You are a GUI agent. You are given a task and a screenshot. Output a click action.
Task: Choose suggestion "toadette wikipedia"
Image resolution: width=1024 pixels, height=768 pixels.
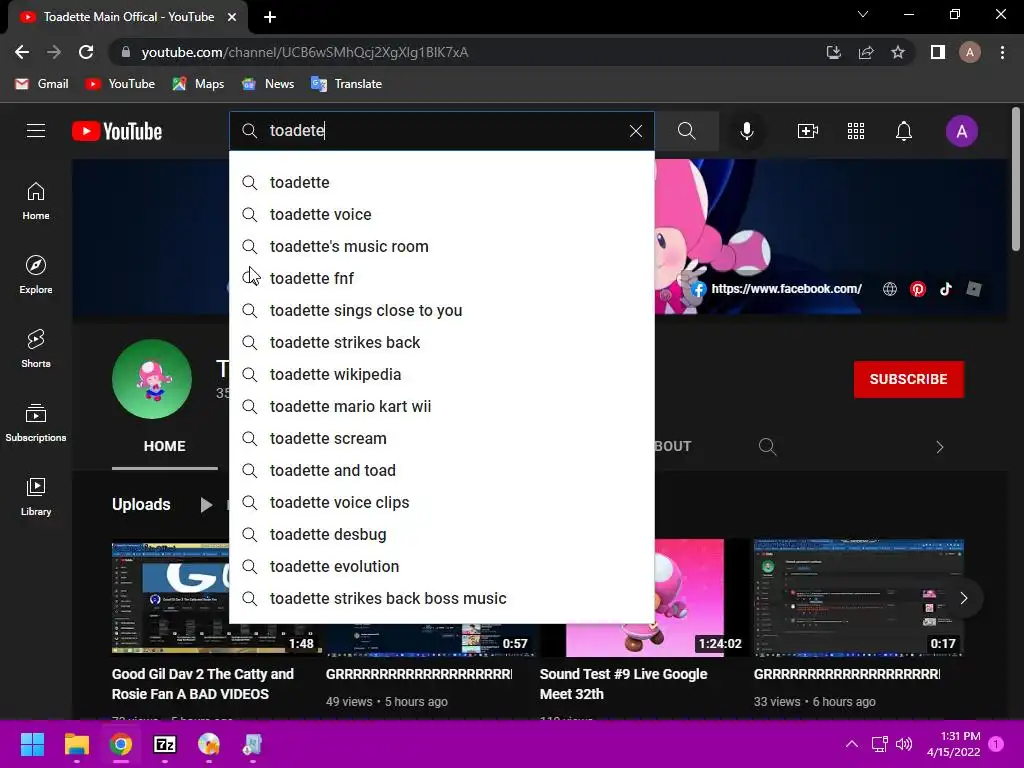(x=442, y=374)
